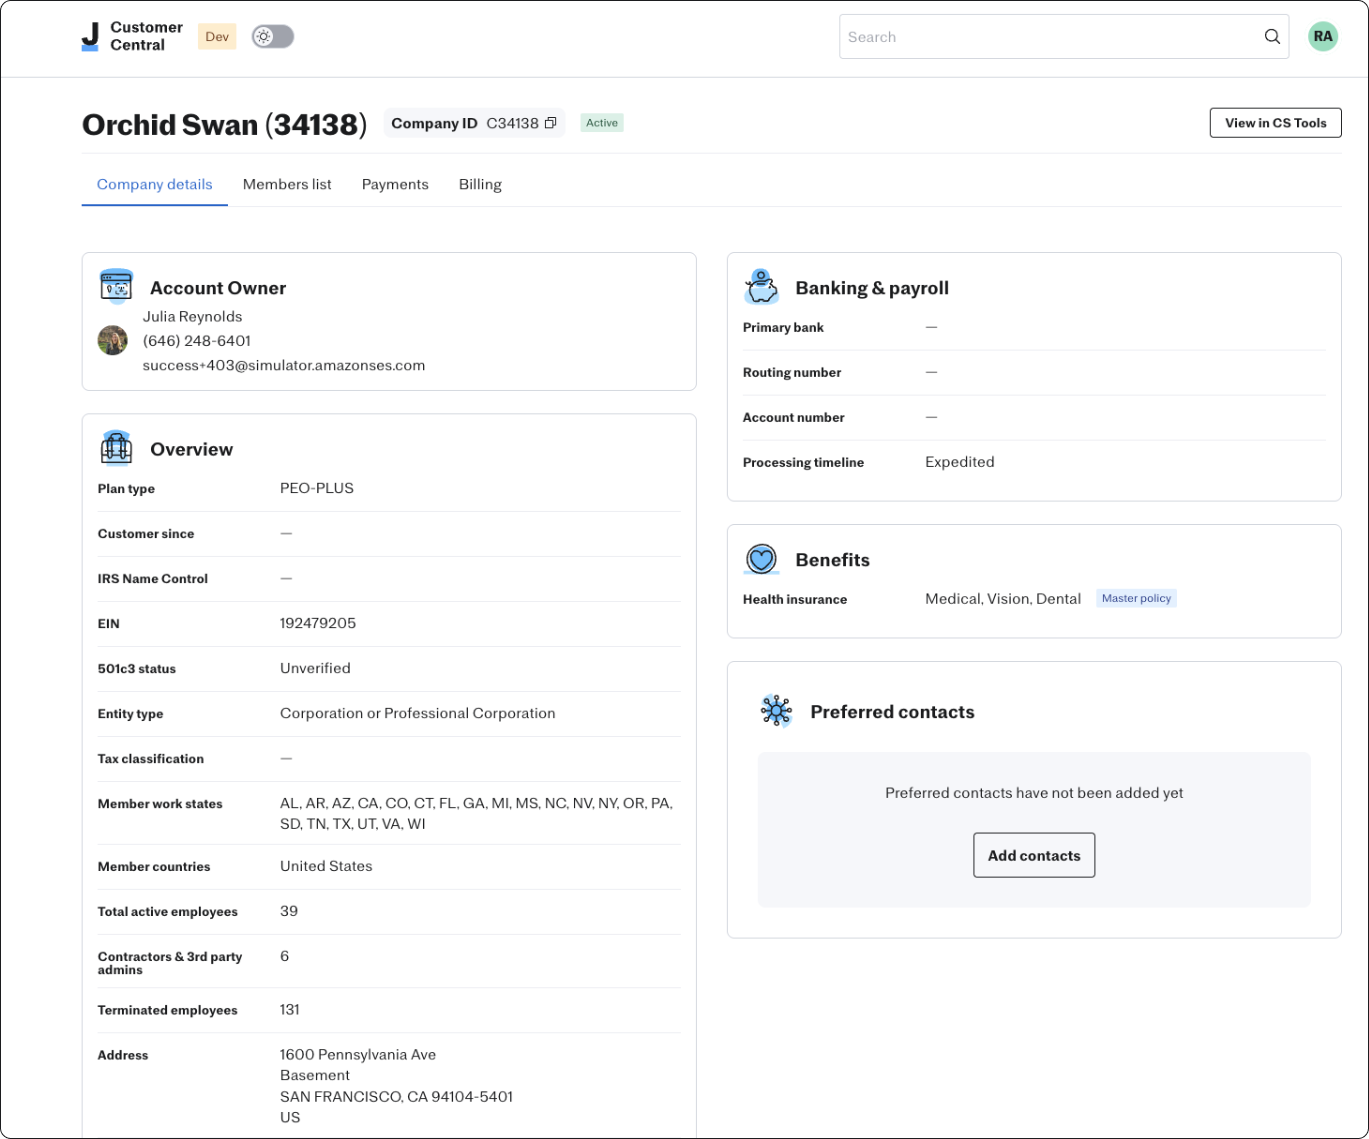Screen dimensions: 1369x1139
Task: Click the Preferred contacts network icon
Action: (x=777, y=711)
